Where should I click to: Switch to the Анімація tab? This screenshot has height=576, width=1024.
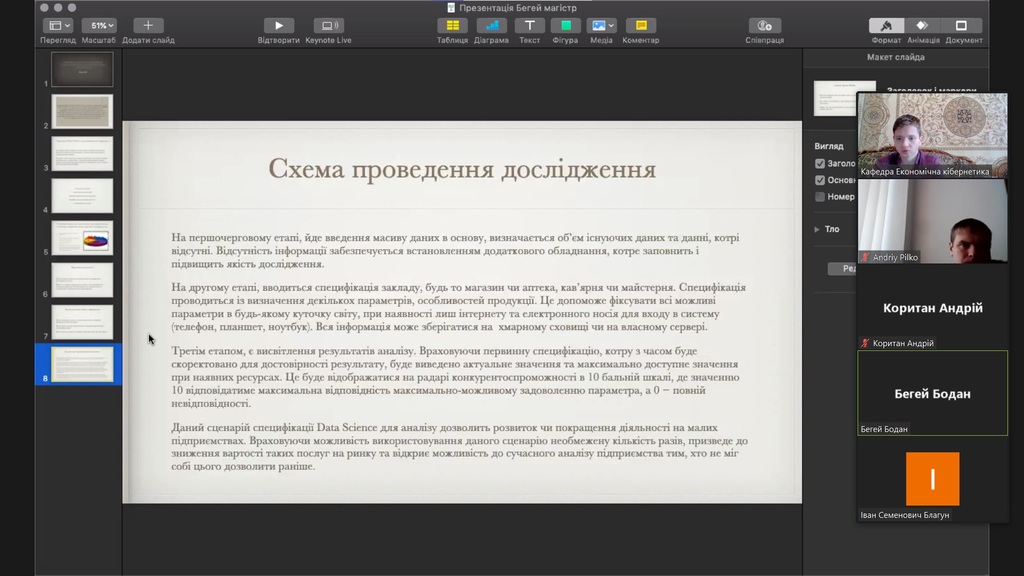(x=922, y=26)
